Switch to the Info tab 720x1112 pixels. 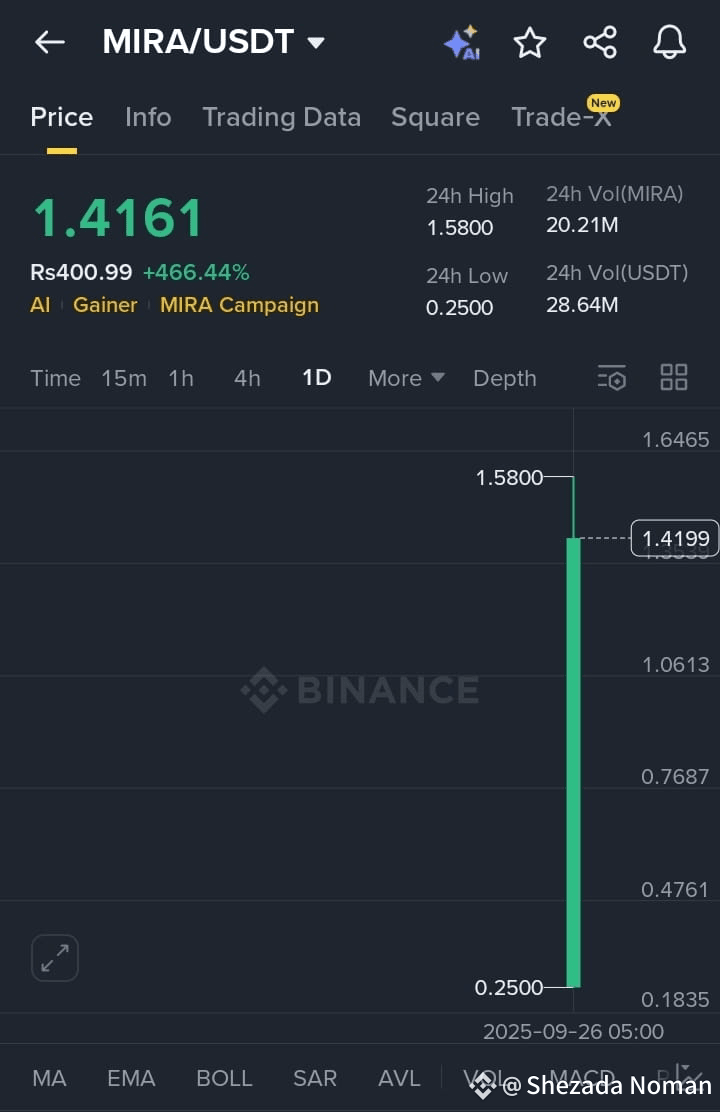[x=148, y=117]
